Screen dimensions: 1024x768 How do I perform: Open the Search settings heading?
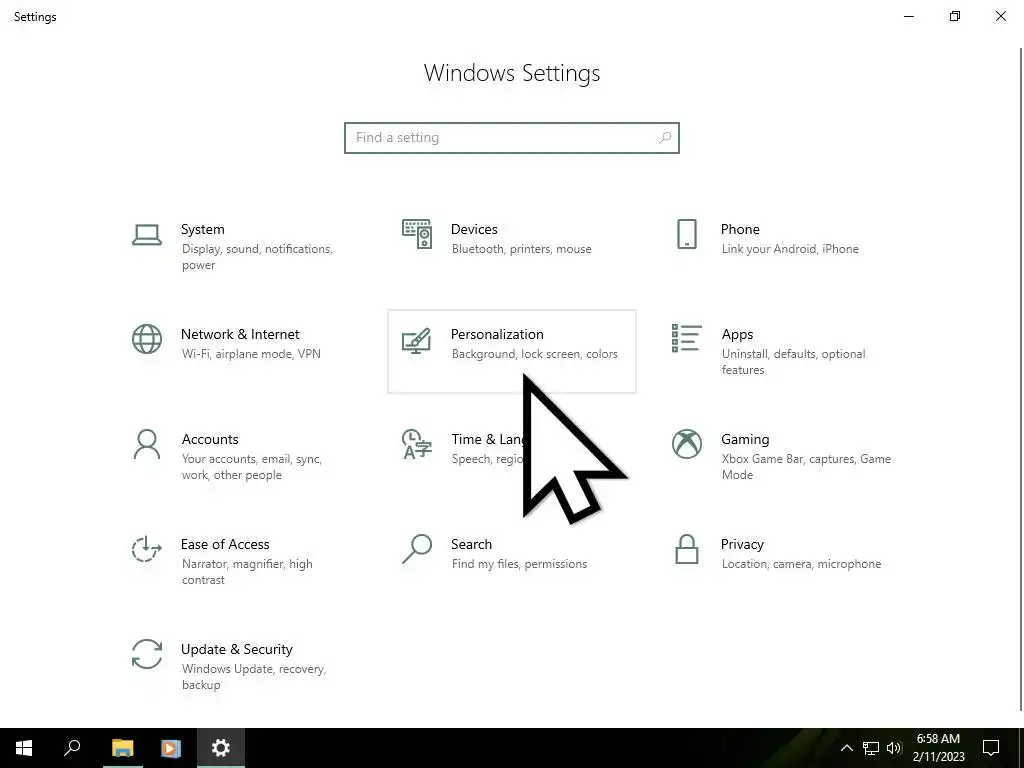tap(472, 545)
